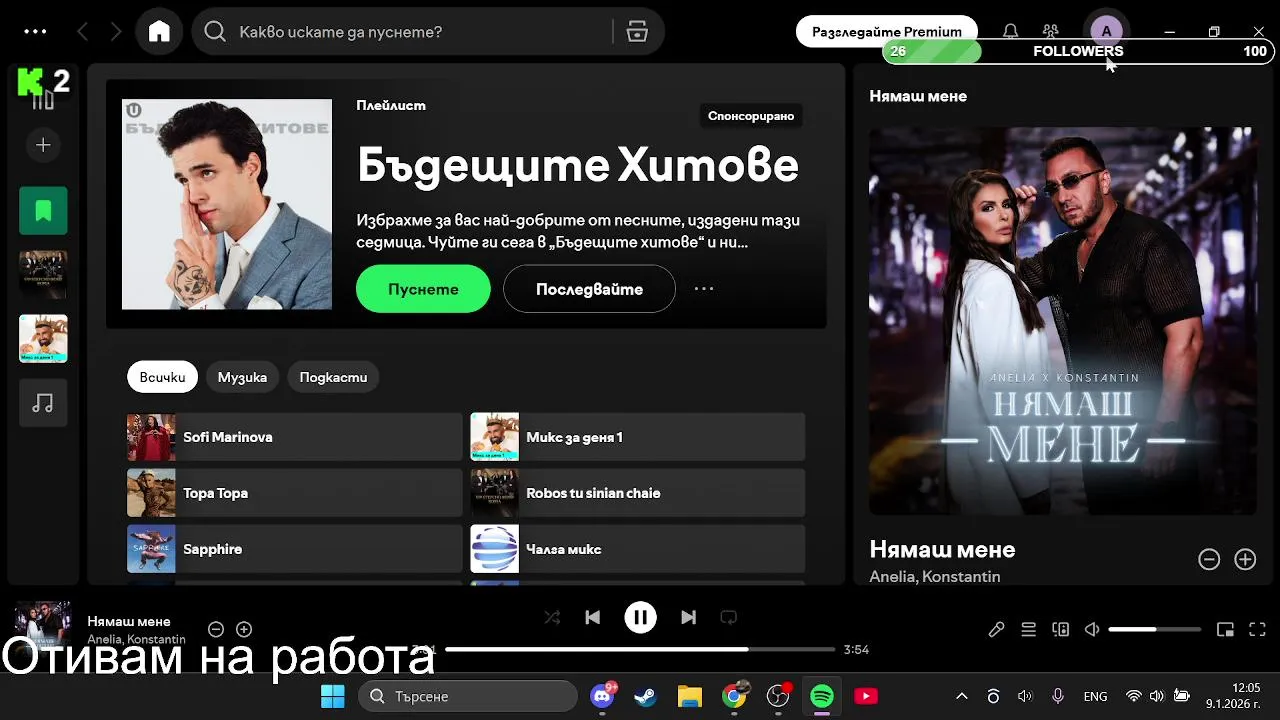Adjust the volume slider

tap(1155, 629)
